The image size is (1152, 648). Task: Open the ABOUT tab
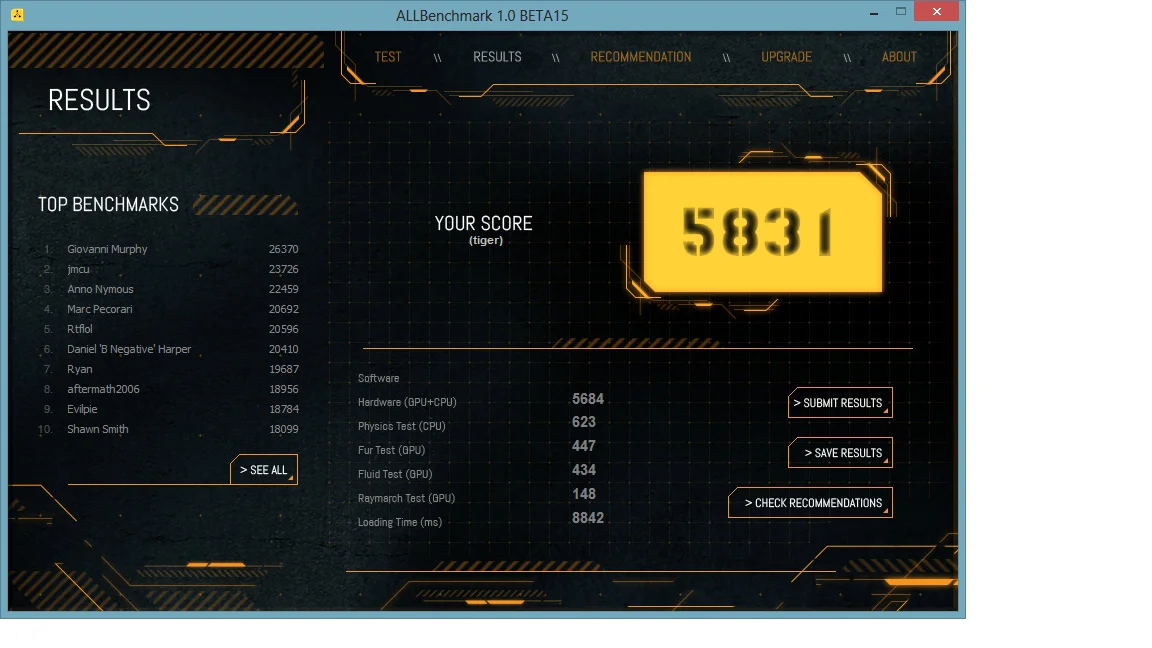tap(899, 57)
